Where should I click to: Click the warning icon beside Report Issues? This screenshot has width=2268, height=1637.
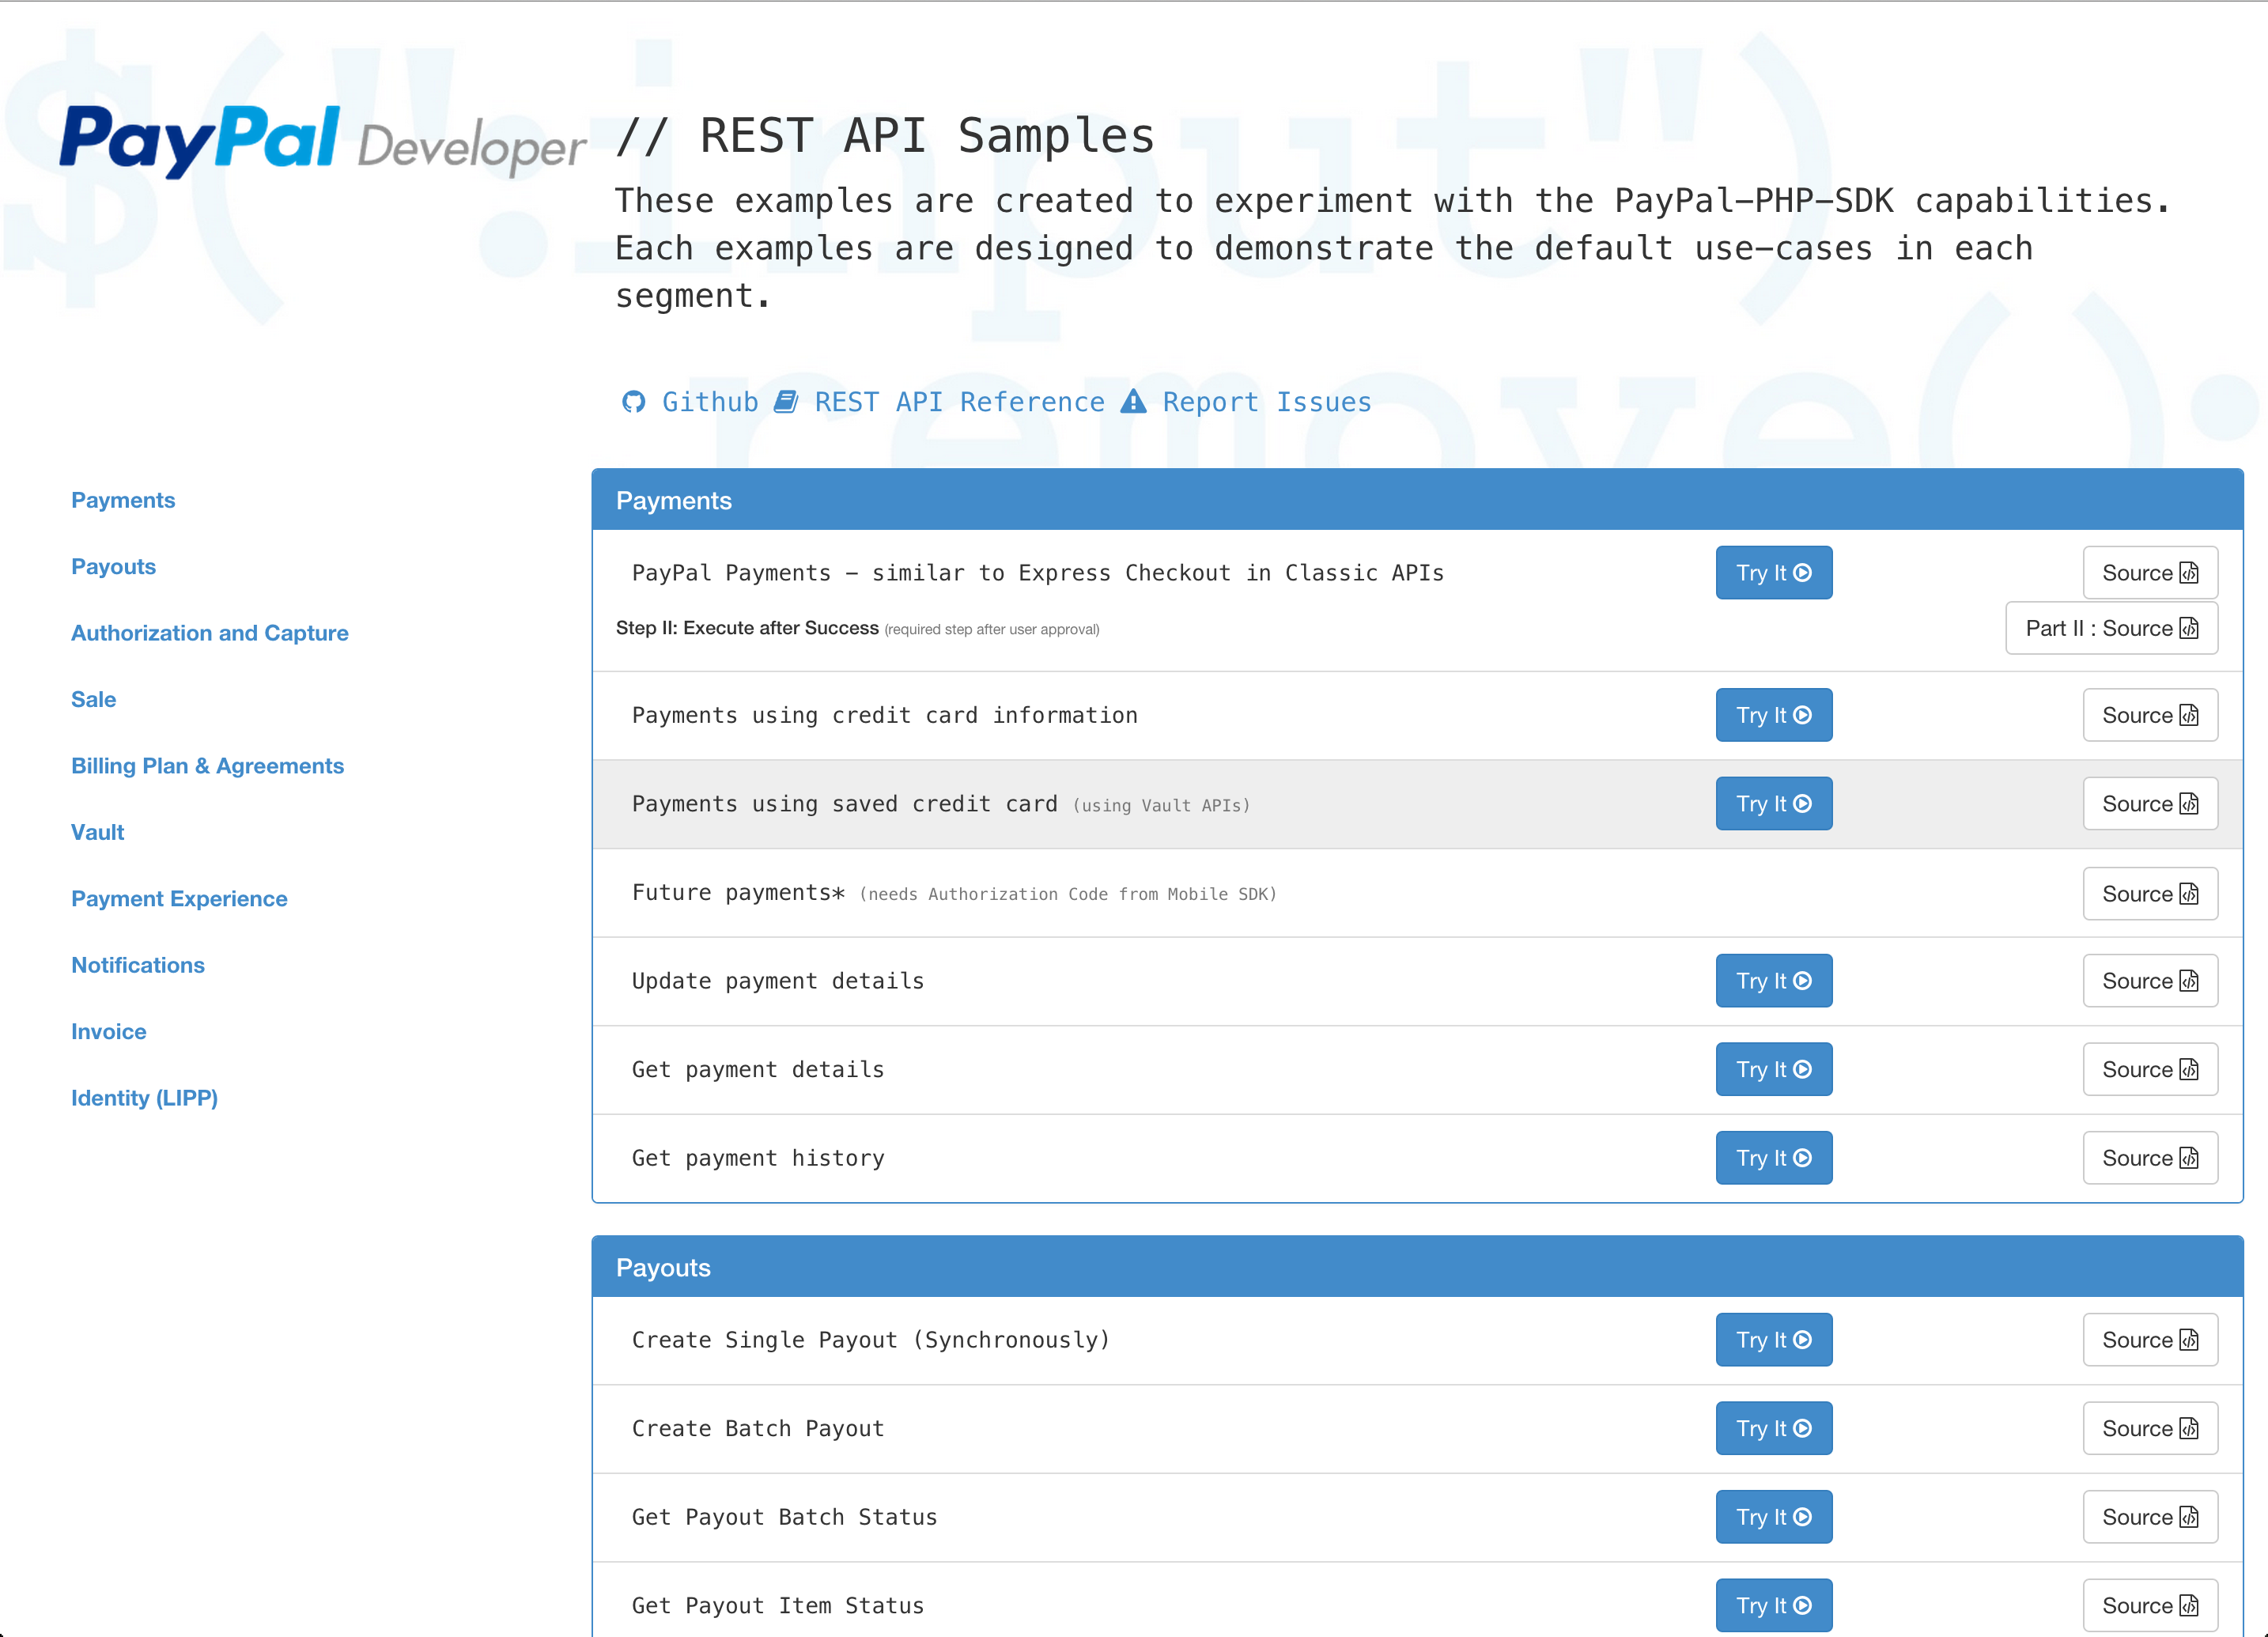tap(1133, 402)
